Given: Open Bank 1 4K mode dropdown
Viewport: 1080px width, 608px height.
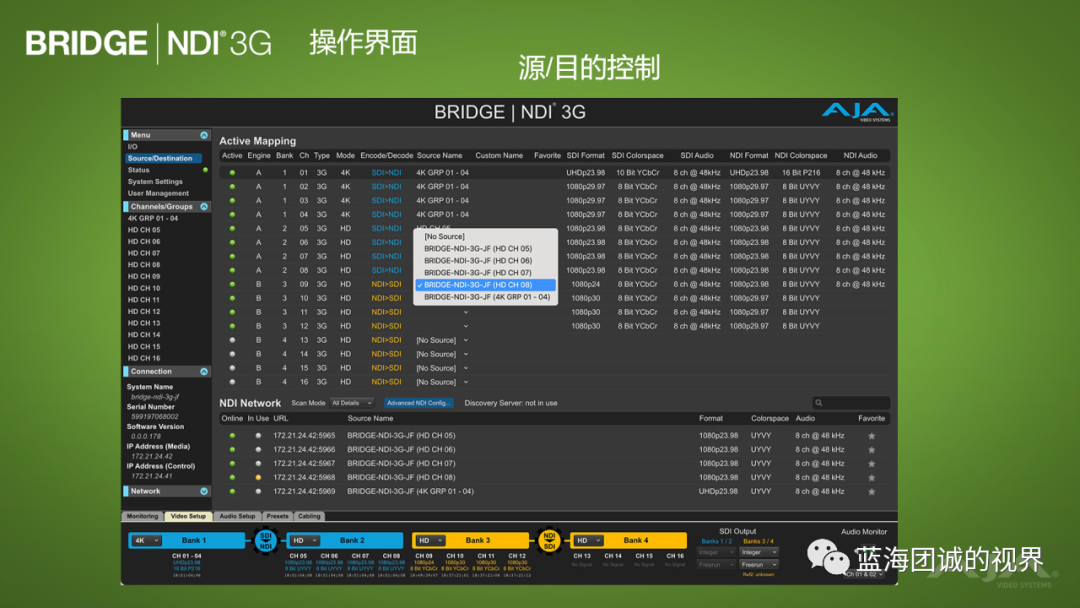Looking at the screenshot, I should (147, 541).
